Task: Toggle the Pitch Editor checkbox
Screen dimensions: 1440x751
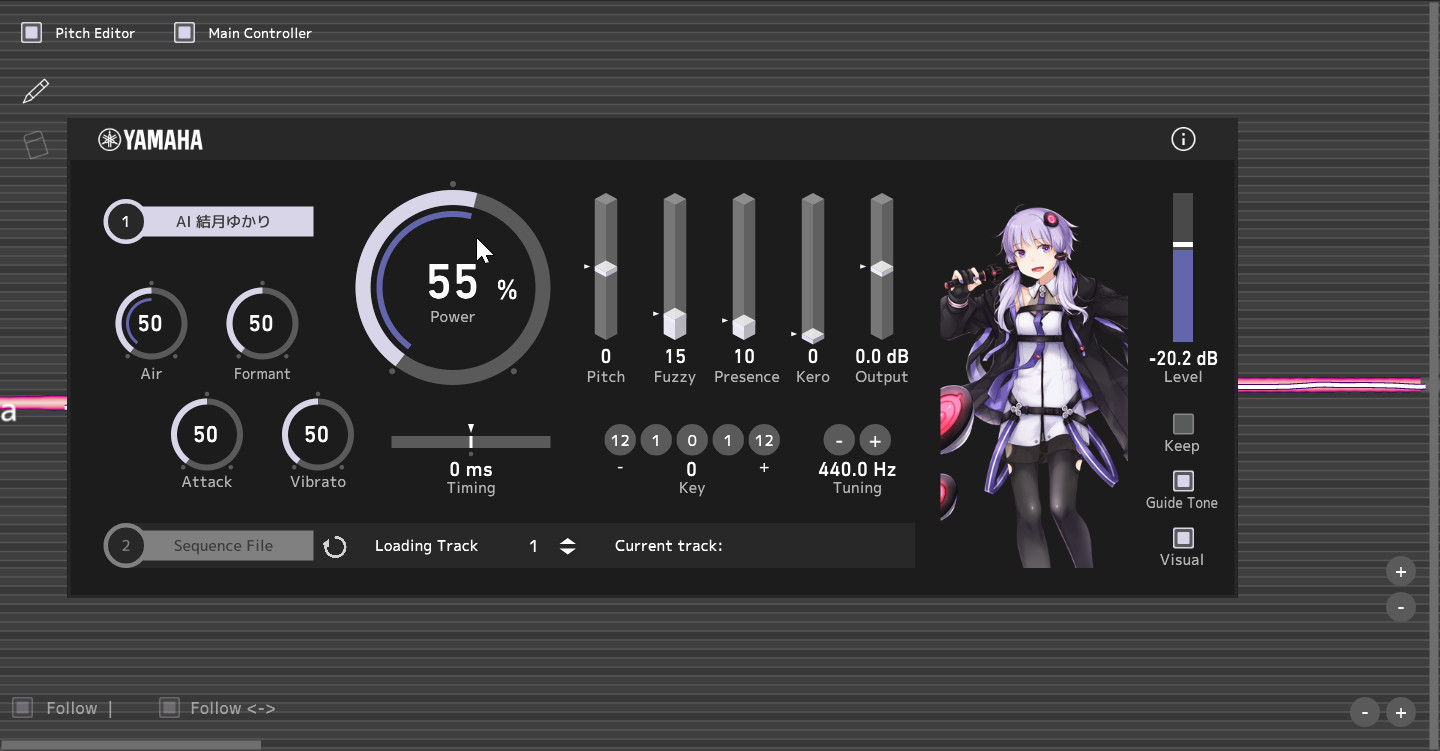Action: pos(32,33)
